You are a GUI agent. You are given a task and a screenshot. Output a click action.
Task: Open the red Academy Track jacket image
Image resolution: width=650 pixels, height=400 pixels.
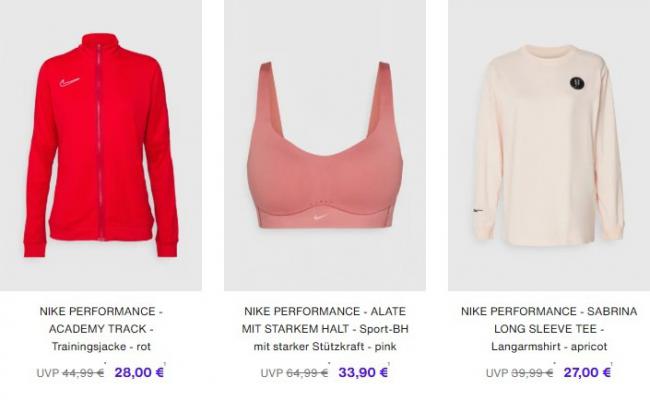[x=101, y=145]
